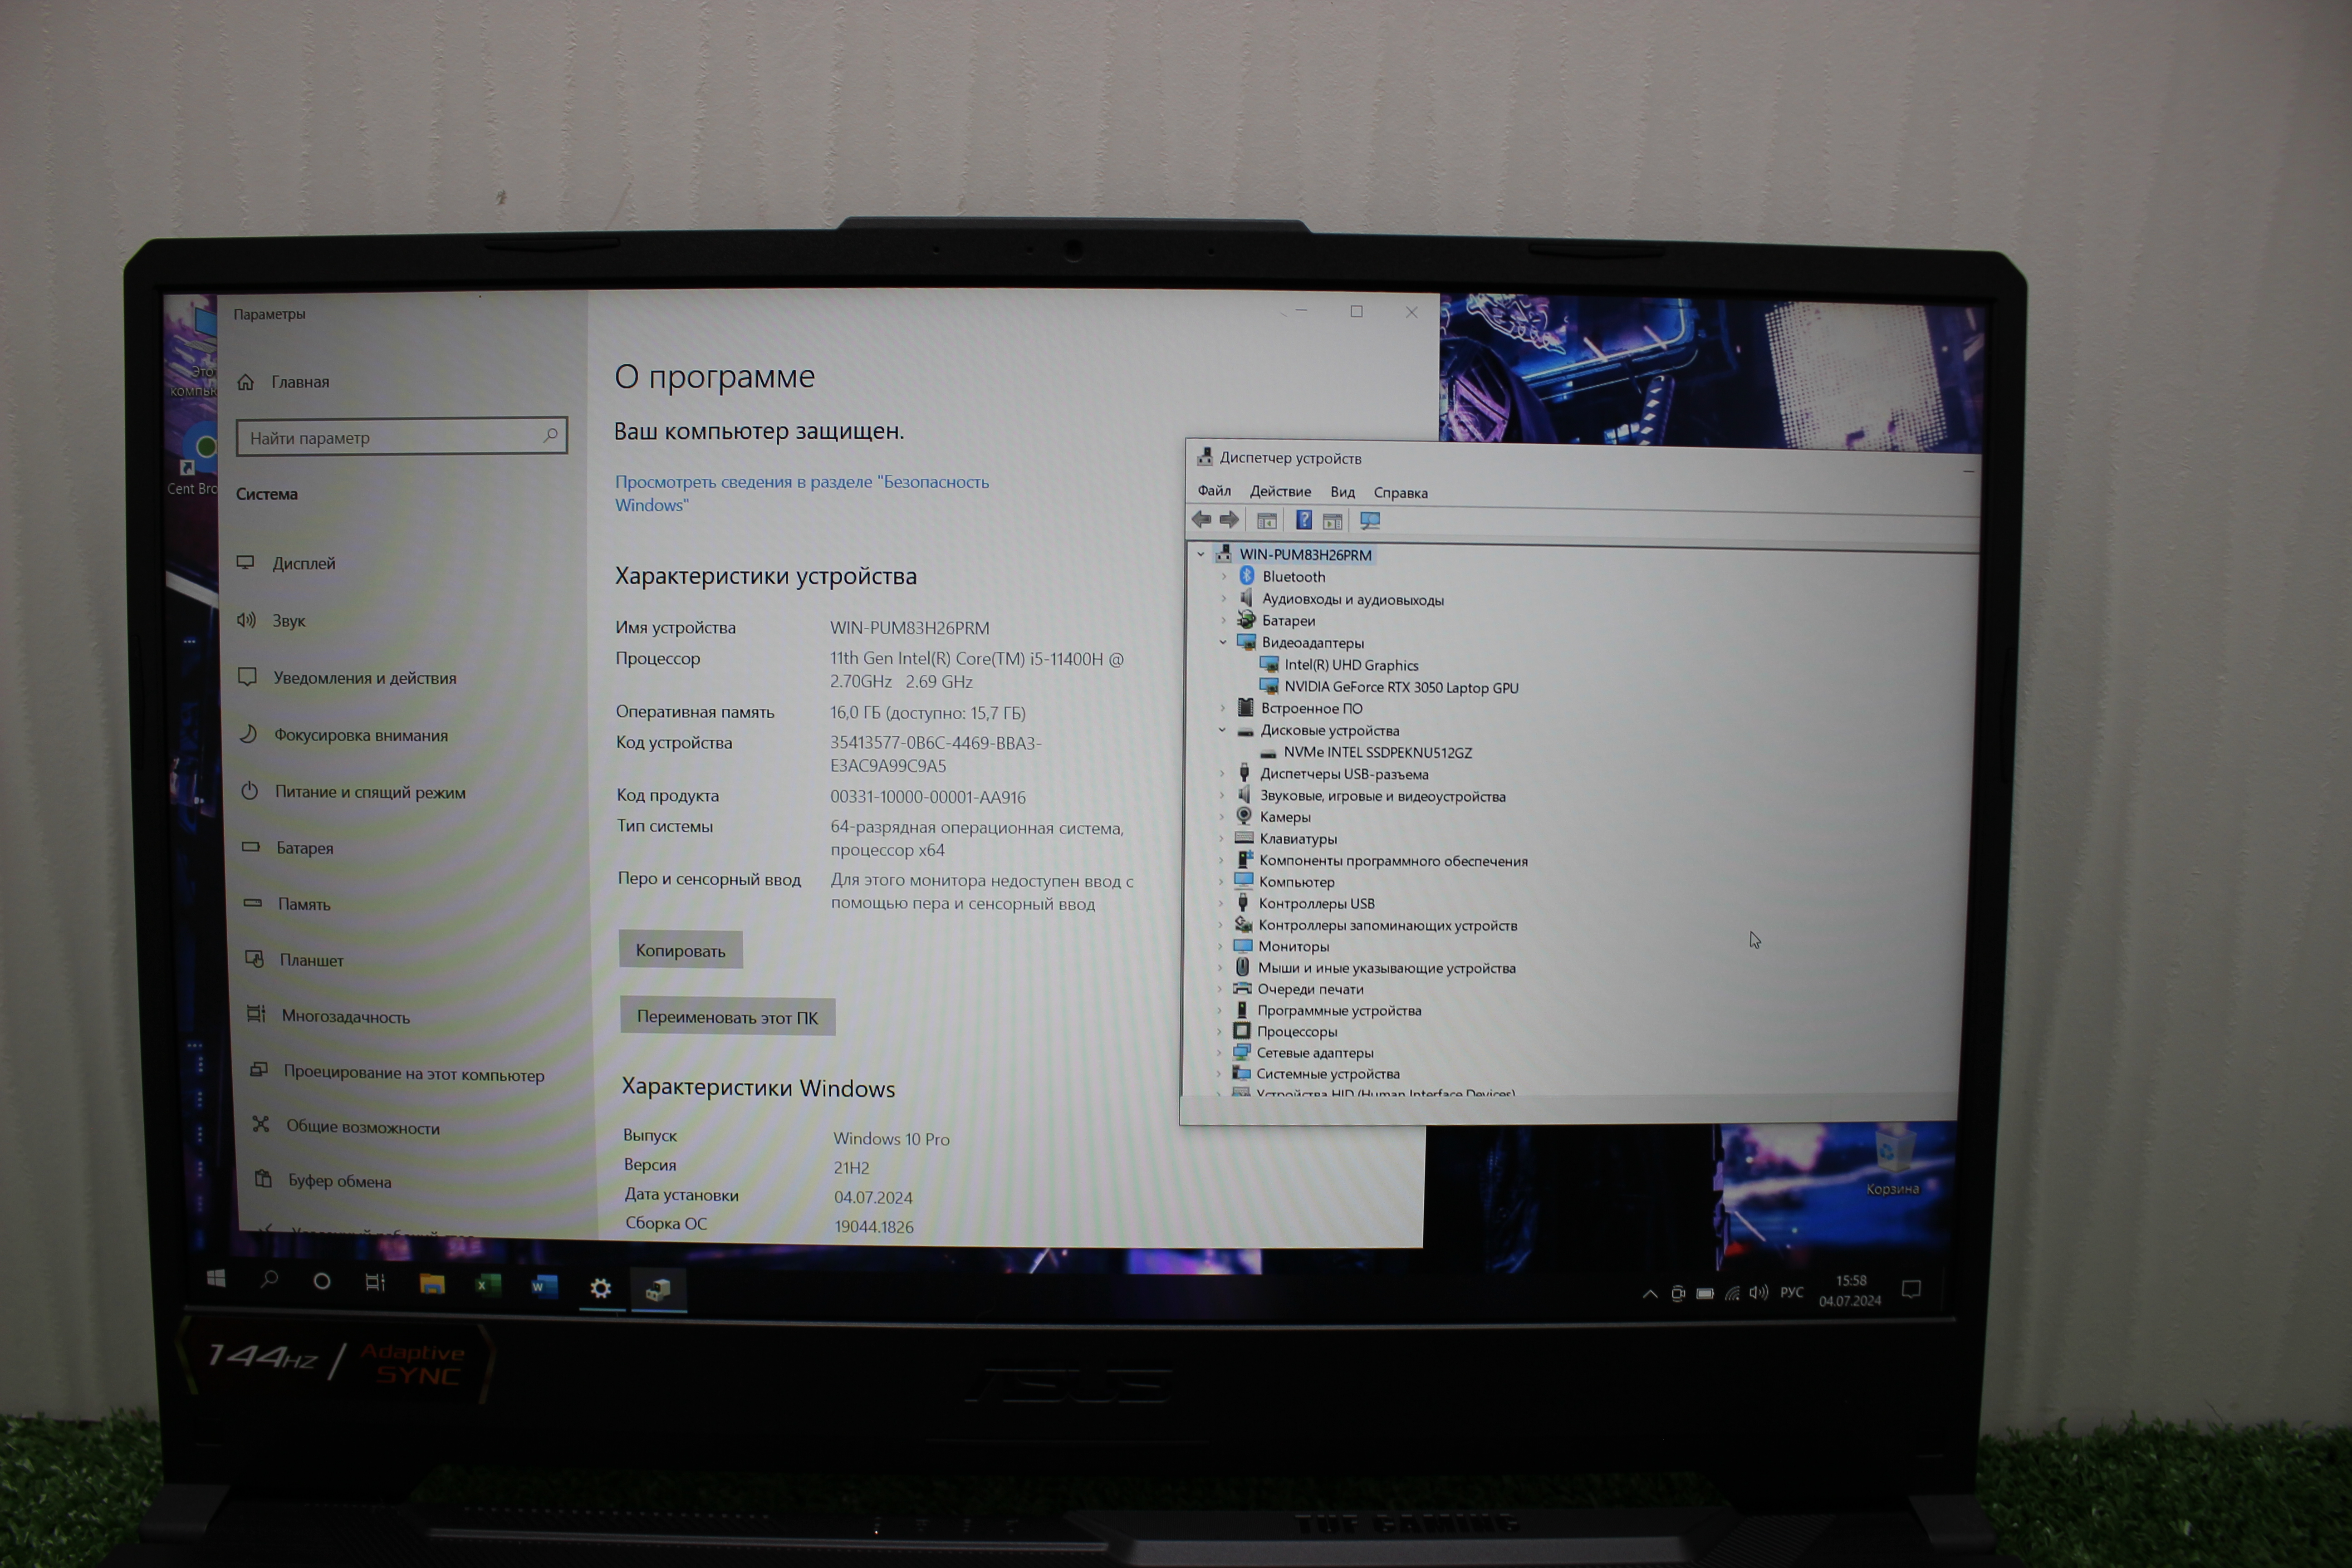The height and width of the screenshot is (1568, 2352).
Task: Open the notification center icon
Action: point(1911,1289)
